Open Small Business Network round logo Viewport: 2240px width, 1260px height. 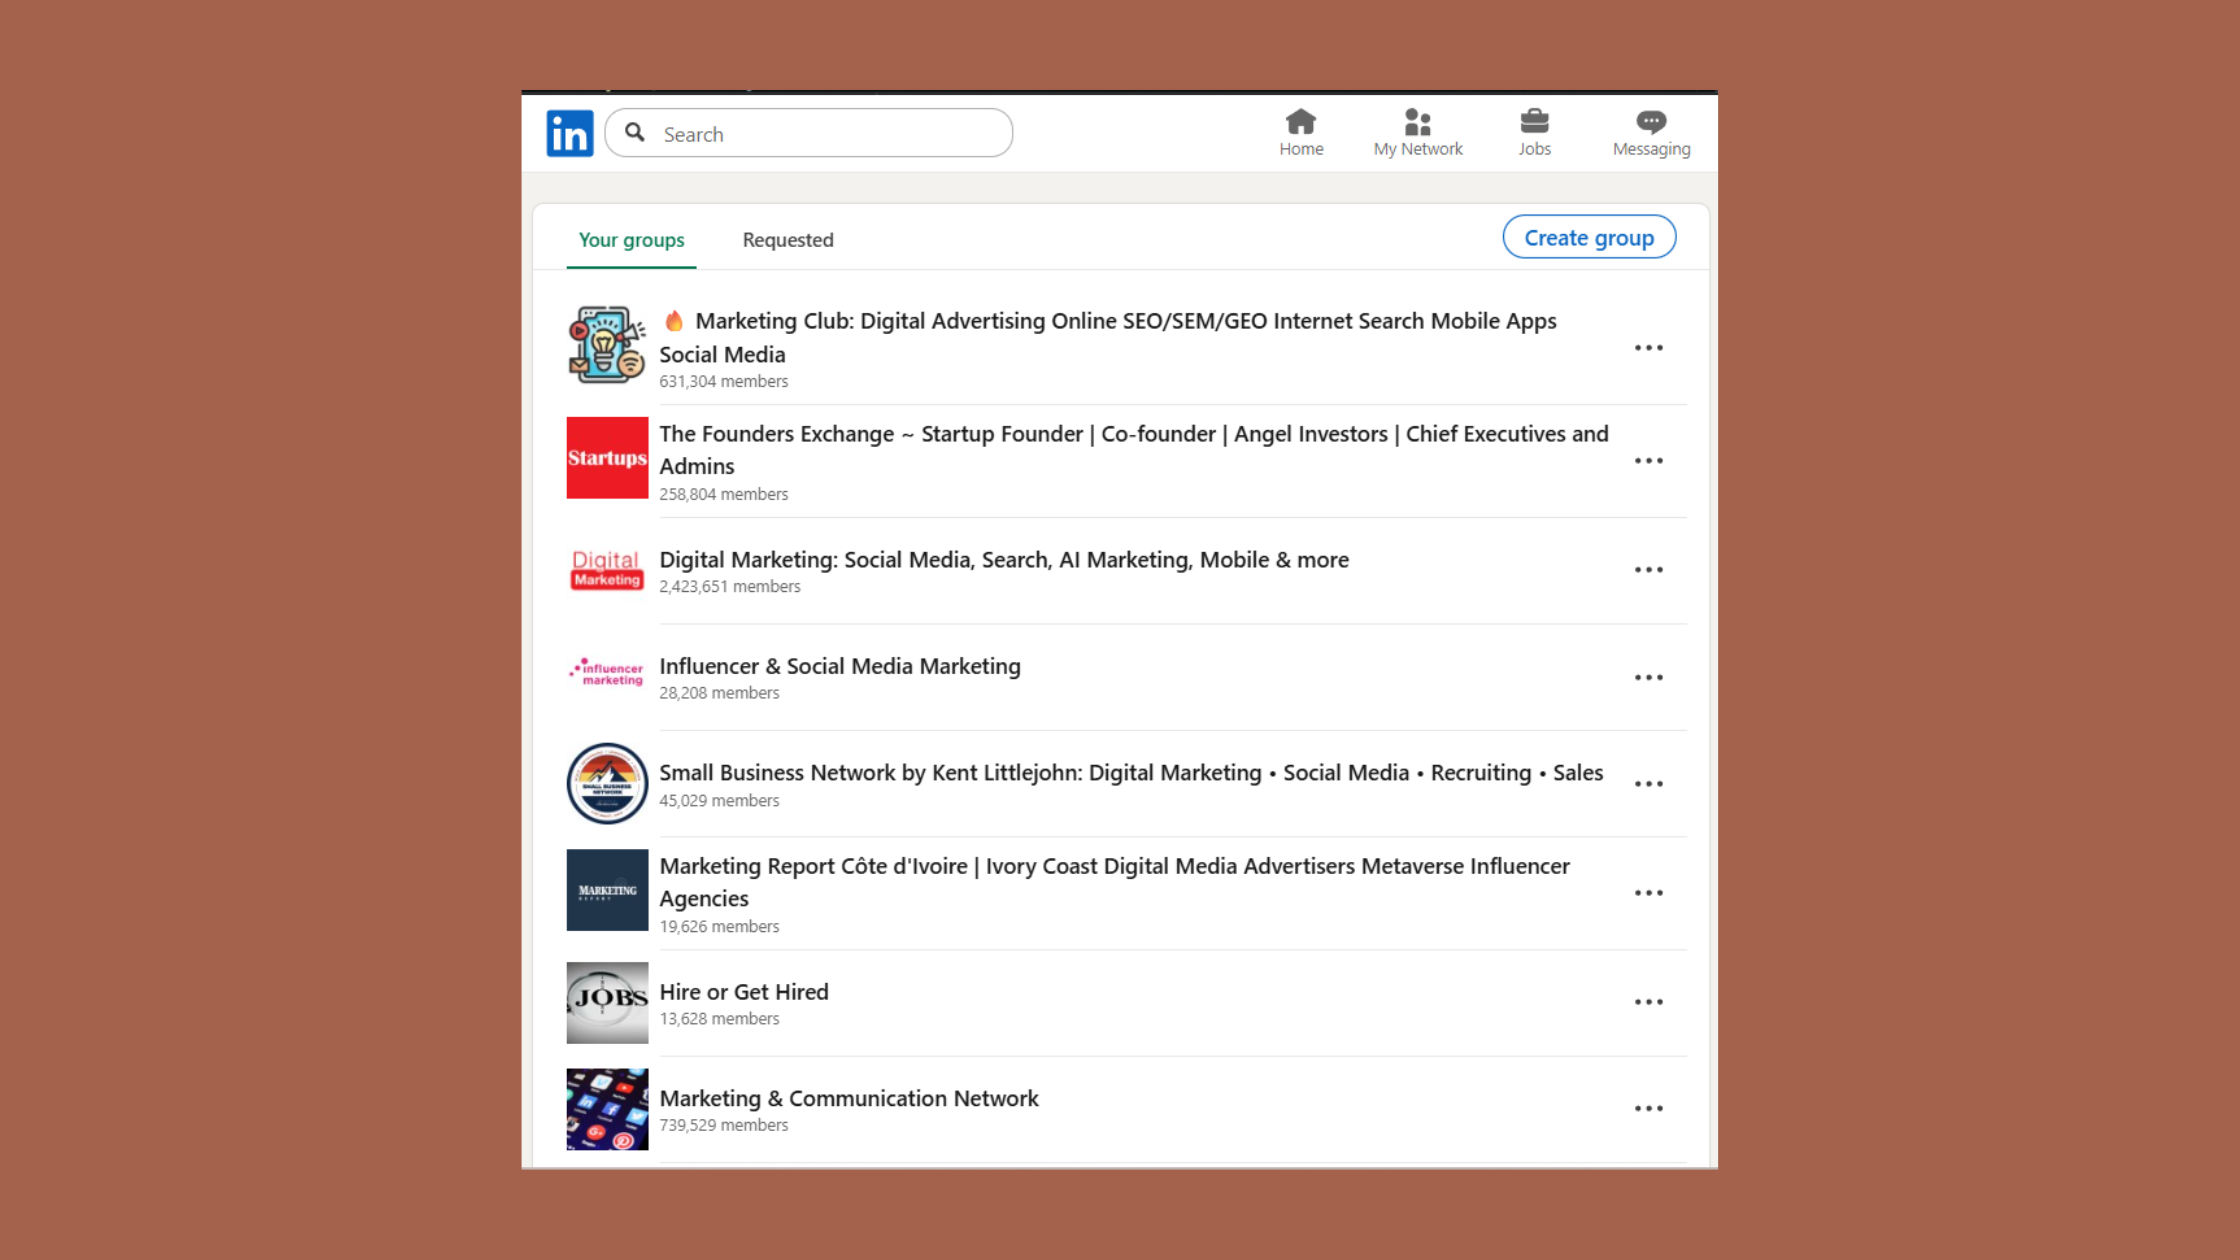coord(607,783)
